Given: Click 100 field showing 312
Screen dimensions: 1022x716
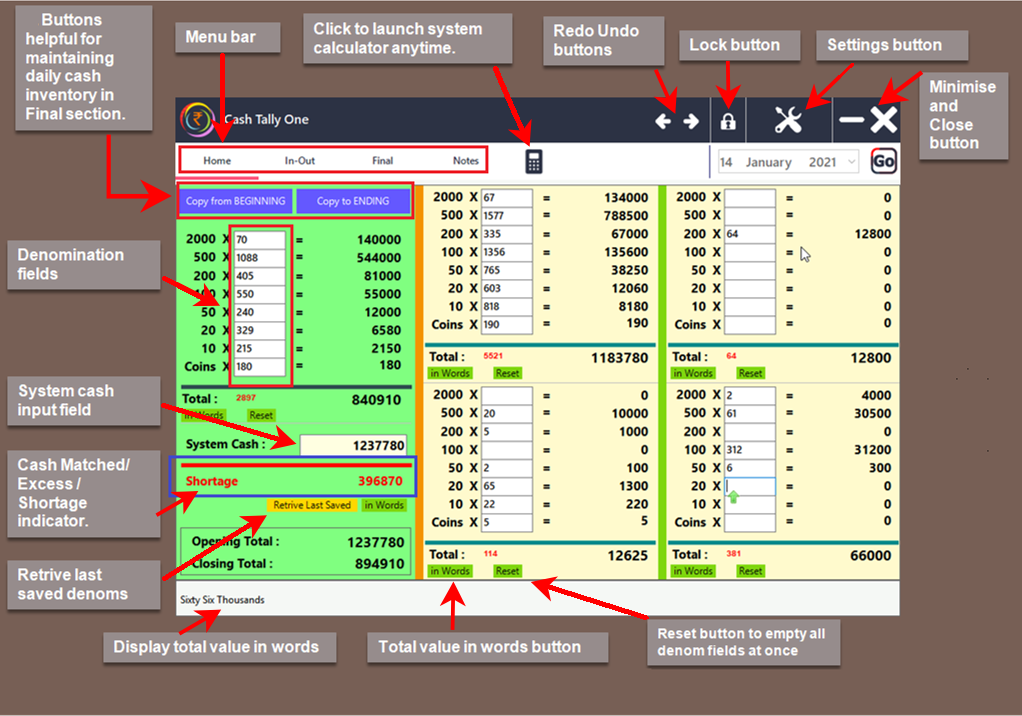Looking at the screenshot, I should [x=750, y=450].
